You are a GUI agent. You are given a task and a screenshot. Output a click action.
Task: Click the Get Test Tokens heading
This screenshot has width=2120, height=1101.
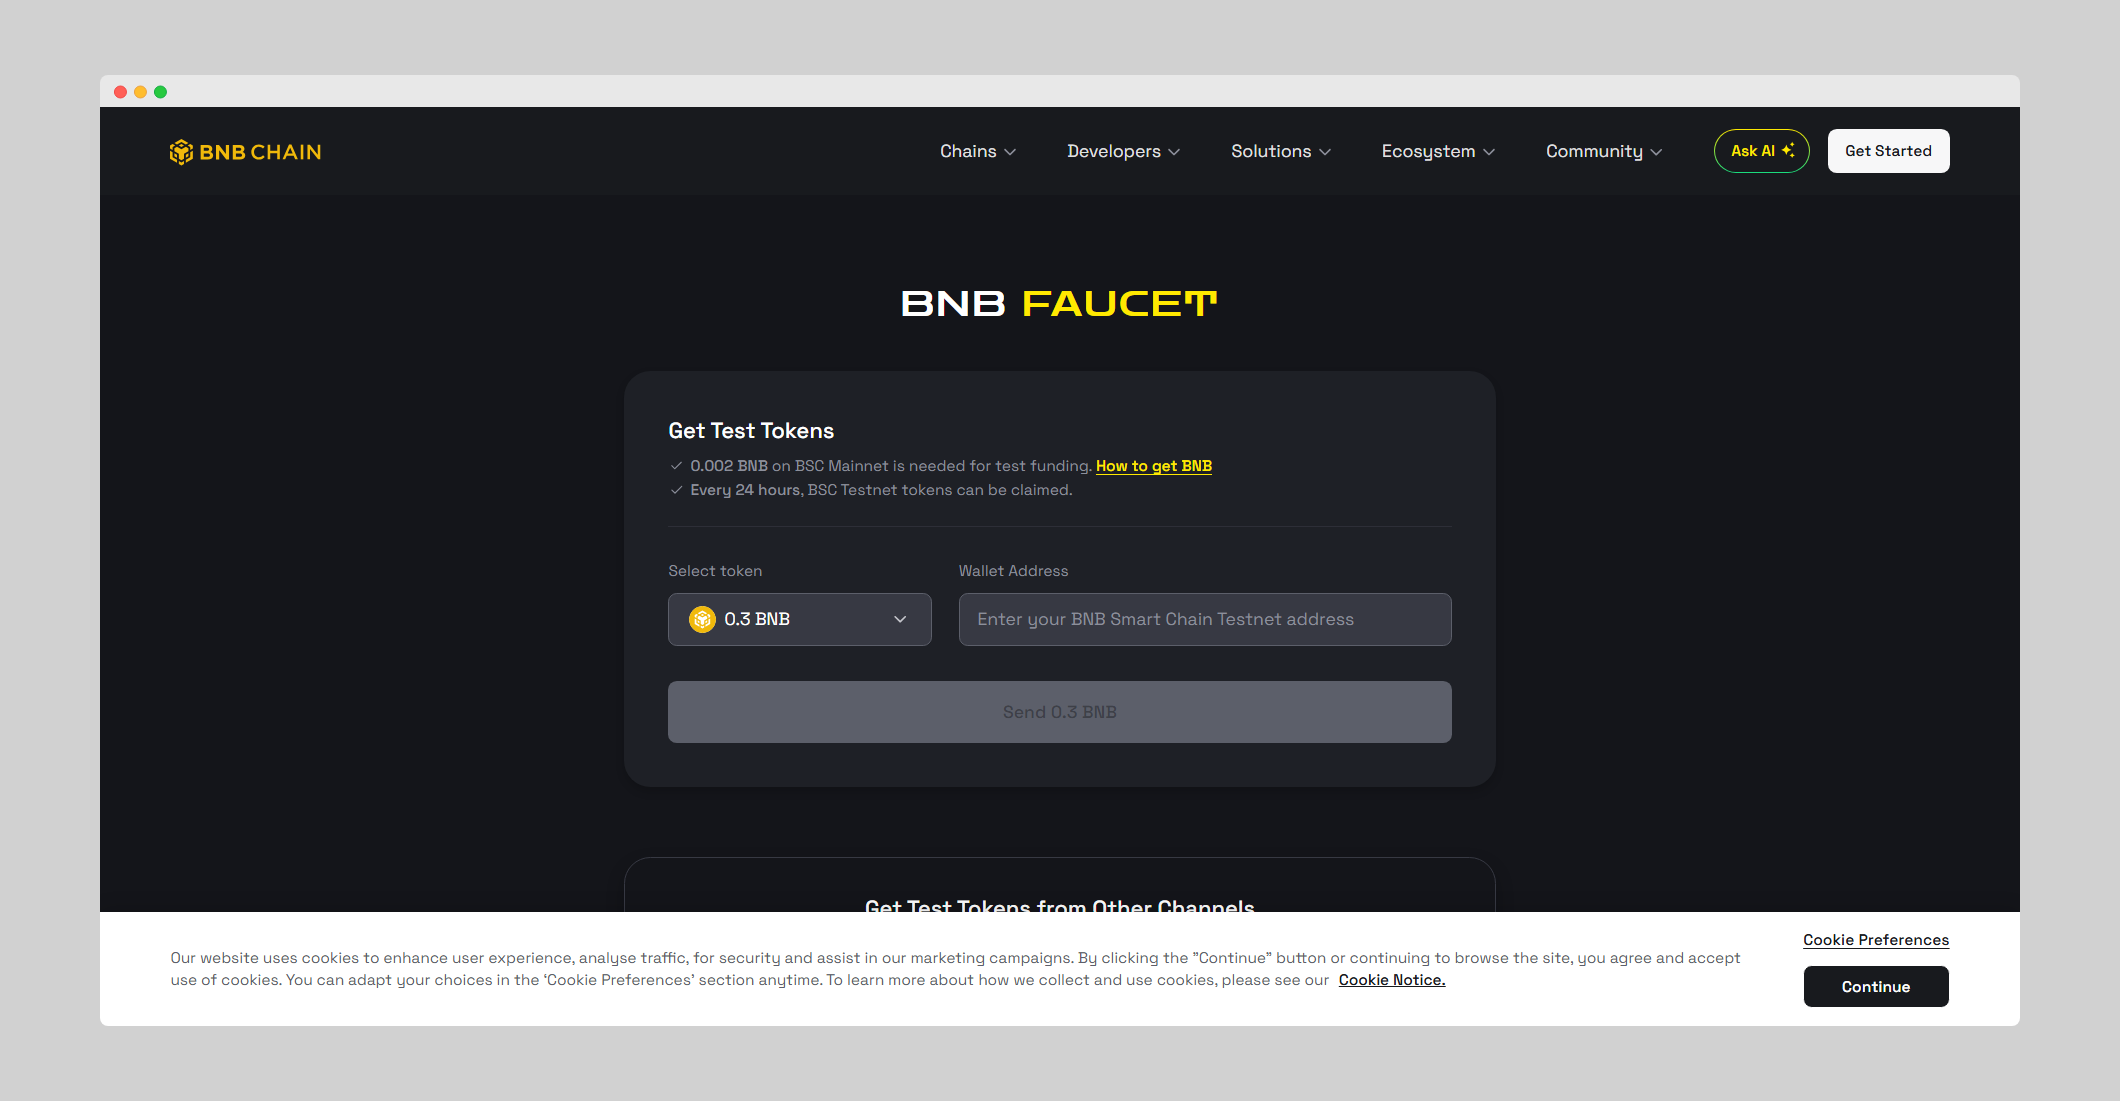(751, 431)
